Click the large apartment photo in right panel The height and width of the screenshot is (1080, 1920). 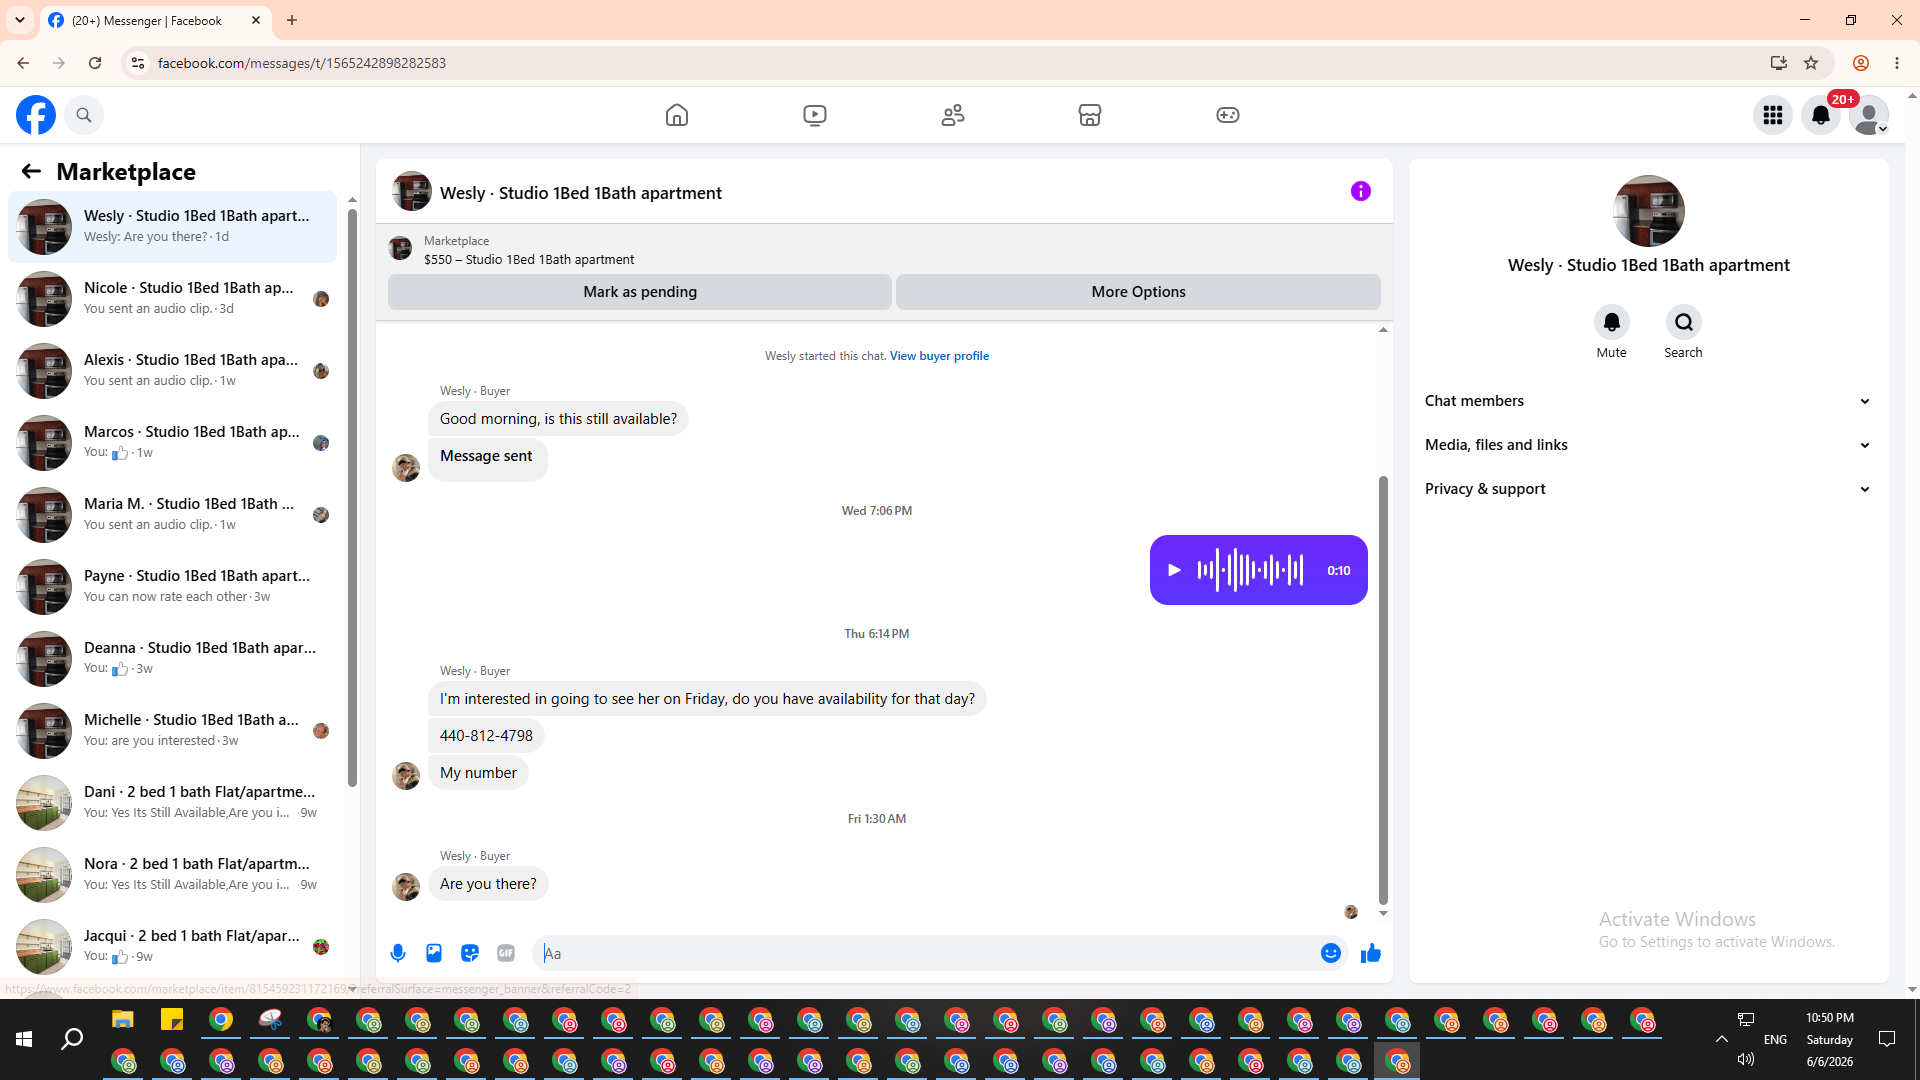[x=1649, y=211]
